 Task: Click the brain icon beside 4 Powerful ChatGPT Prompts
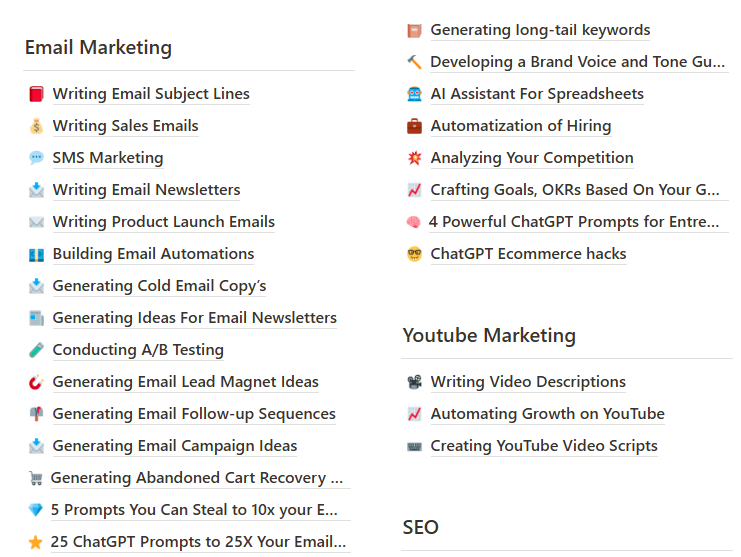414,222
